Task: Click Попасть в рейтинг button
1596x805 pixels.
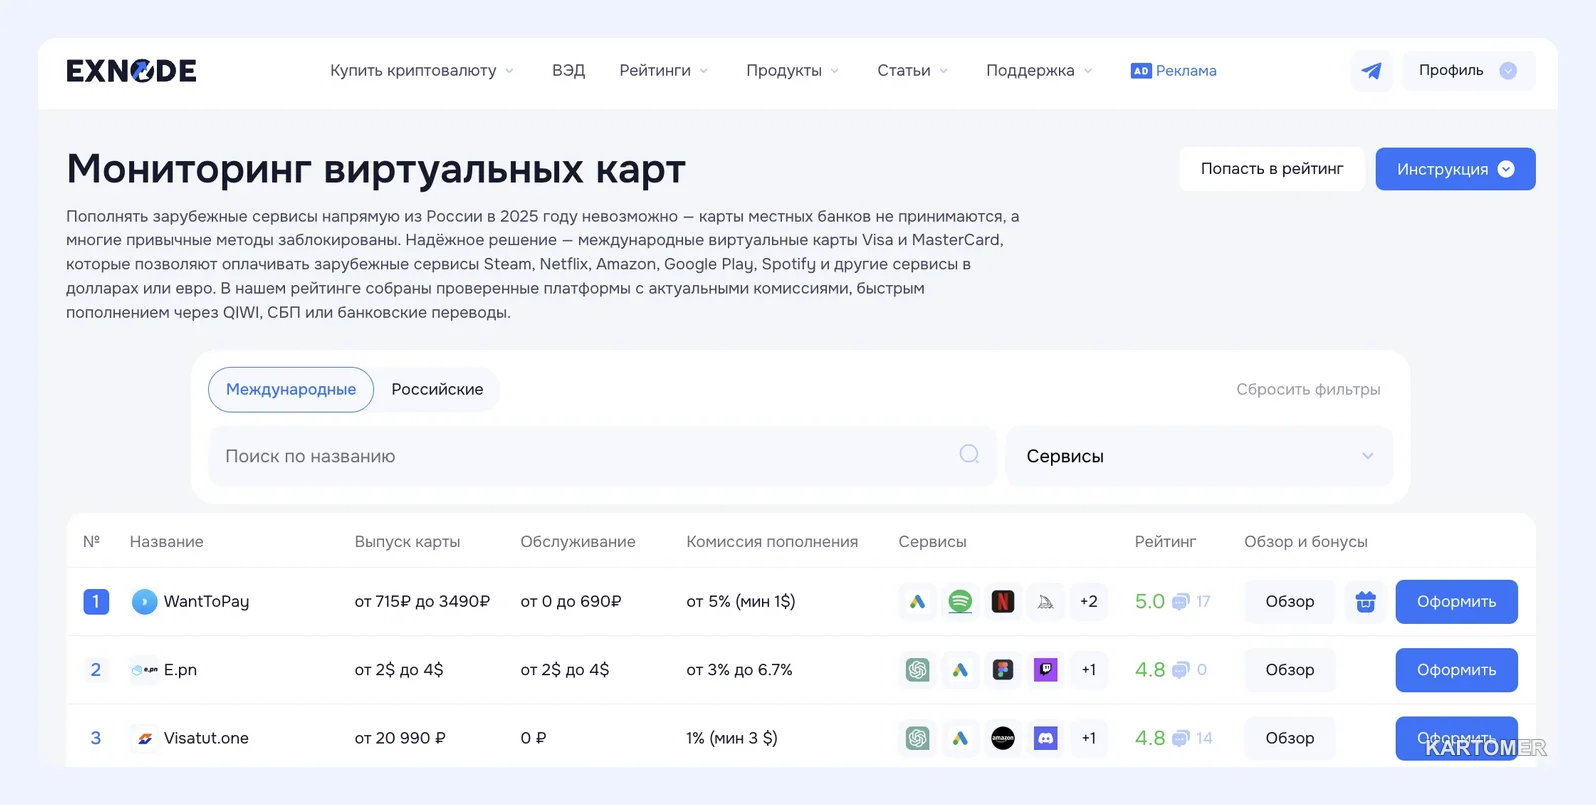Action: pyautogui.click(x=1272, y=169)
